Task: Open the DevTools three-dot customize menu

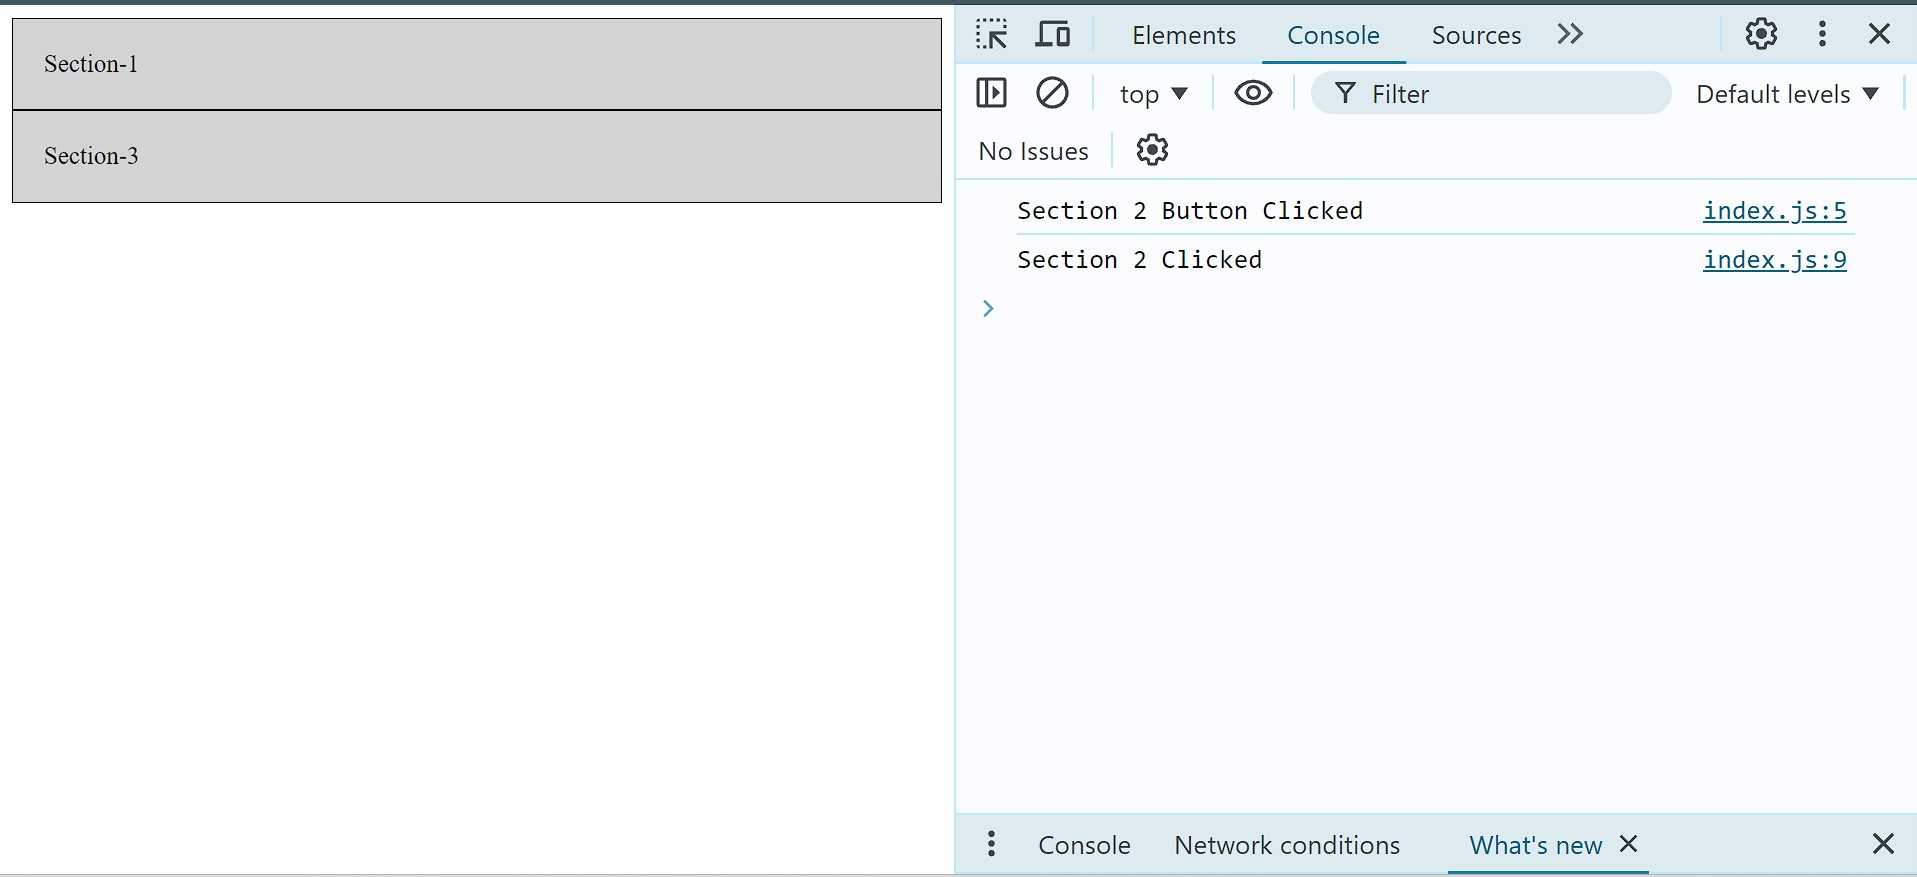Action: tap(1822, 34)
